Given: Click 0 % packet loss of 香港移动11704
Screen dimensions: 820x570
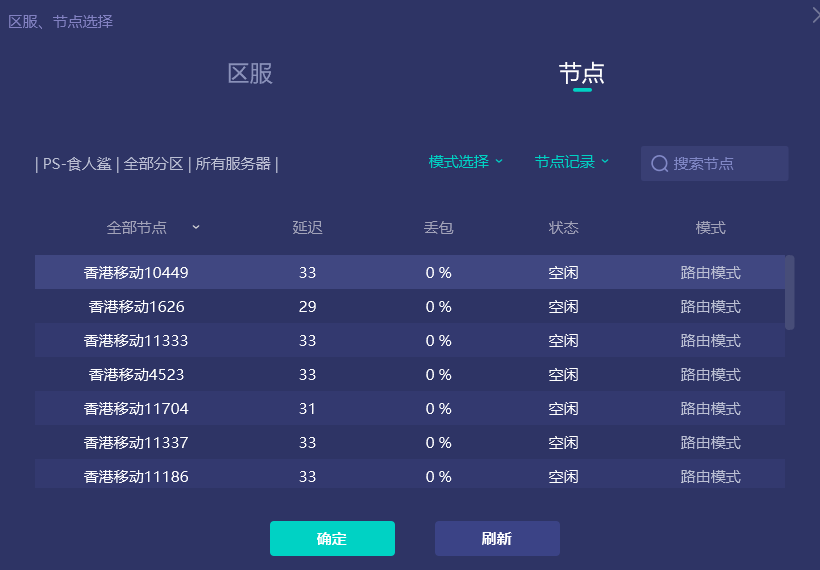Looking at the screenshot, I should click(x=438, y=408).
